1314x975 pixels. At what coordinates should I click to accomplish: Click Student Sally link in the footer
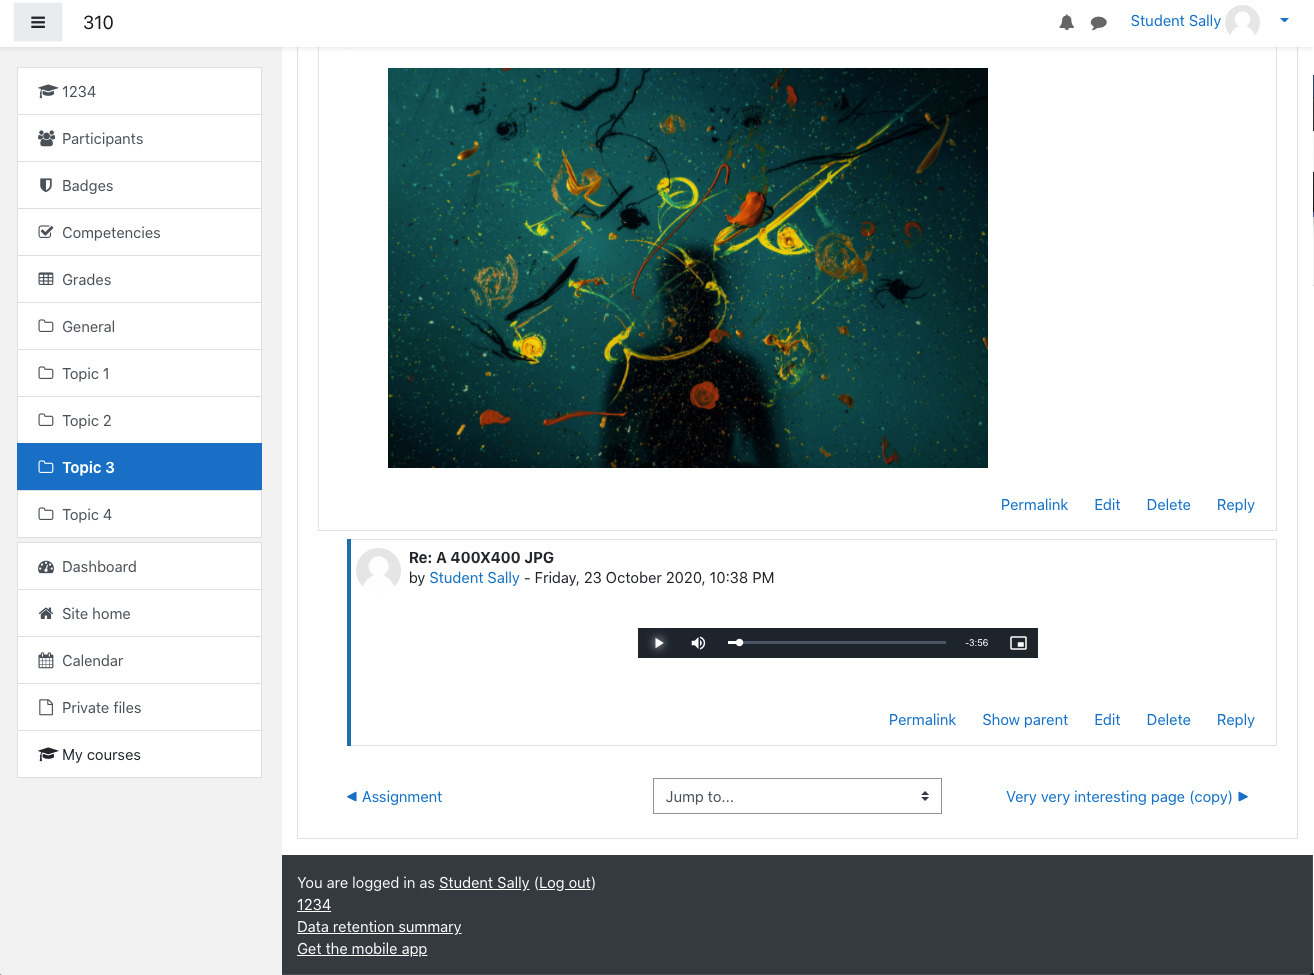[484, 883]
